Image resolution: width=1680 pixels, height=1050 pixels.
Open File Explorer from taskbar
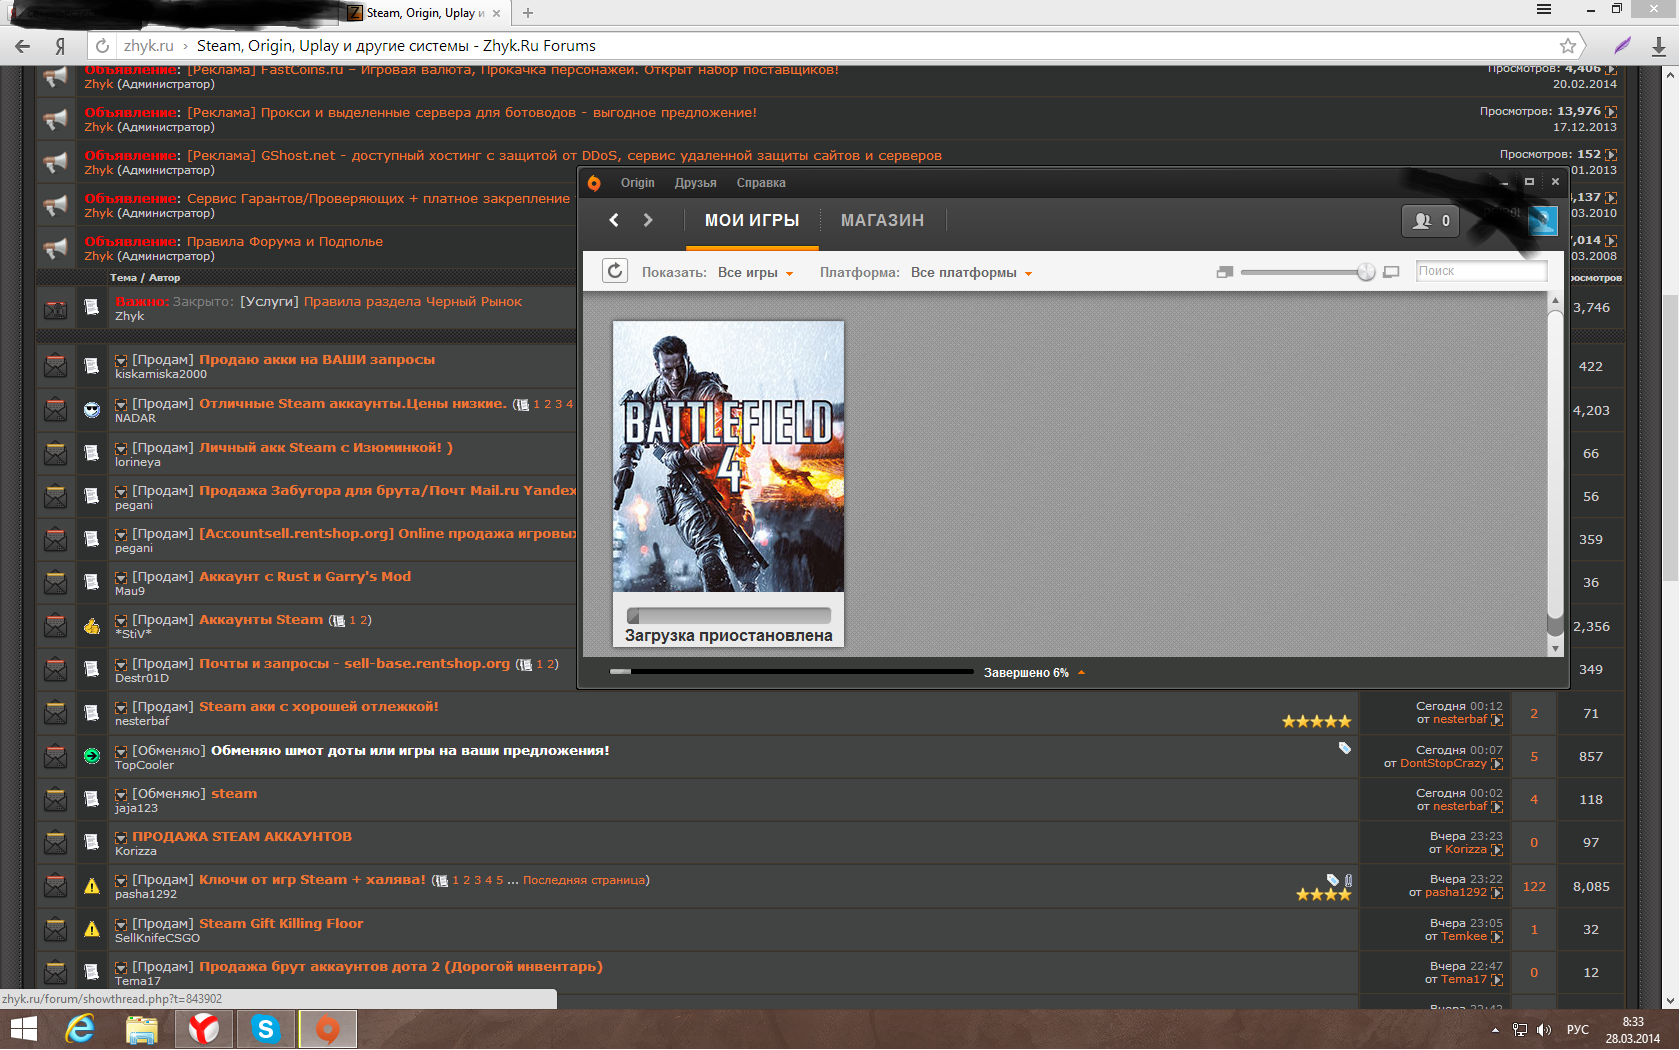coord(141,1029)
